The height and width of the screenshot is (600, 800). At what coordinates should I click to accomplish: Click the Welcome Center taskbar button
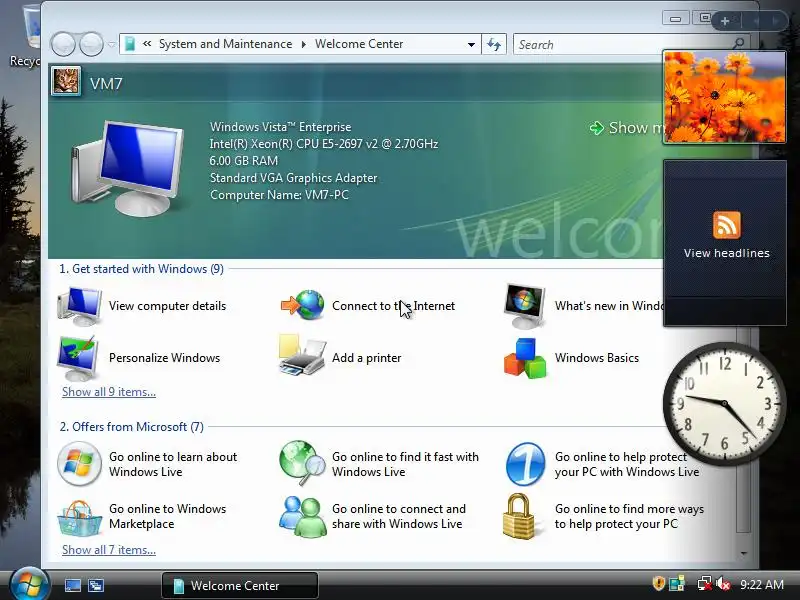(240, 585)
